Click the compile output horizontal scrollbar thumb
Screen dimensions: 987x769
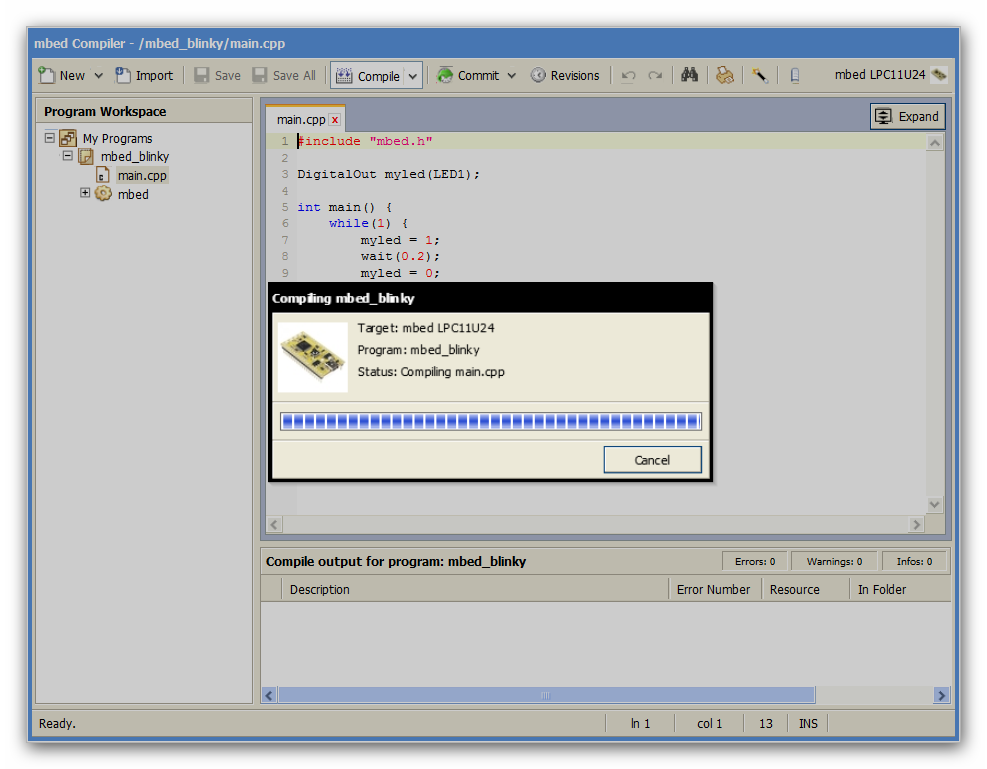click(x=546, y=695)
